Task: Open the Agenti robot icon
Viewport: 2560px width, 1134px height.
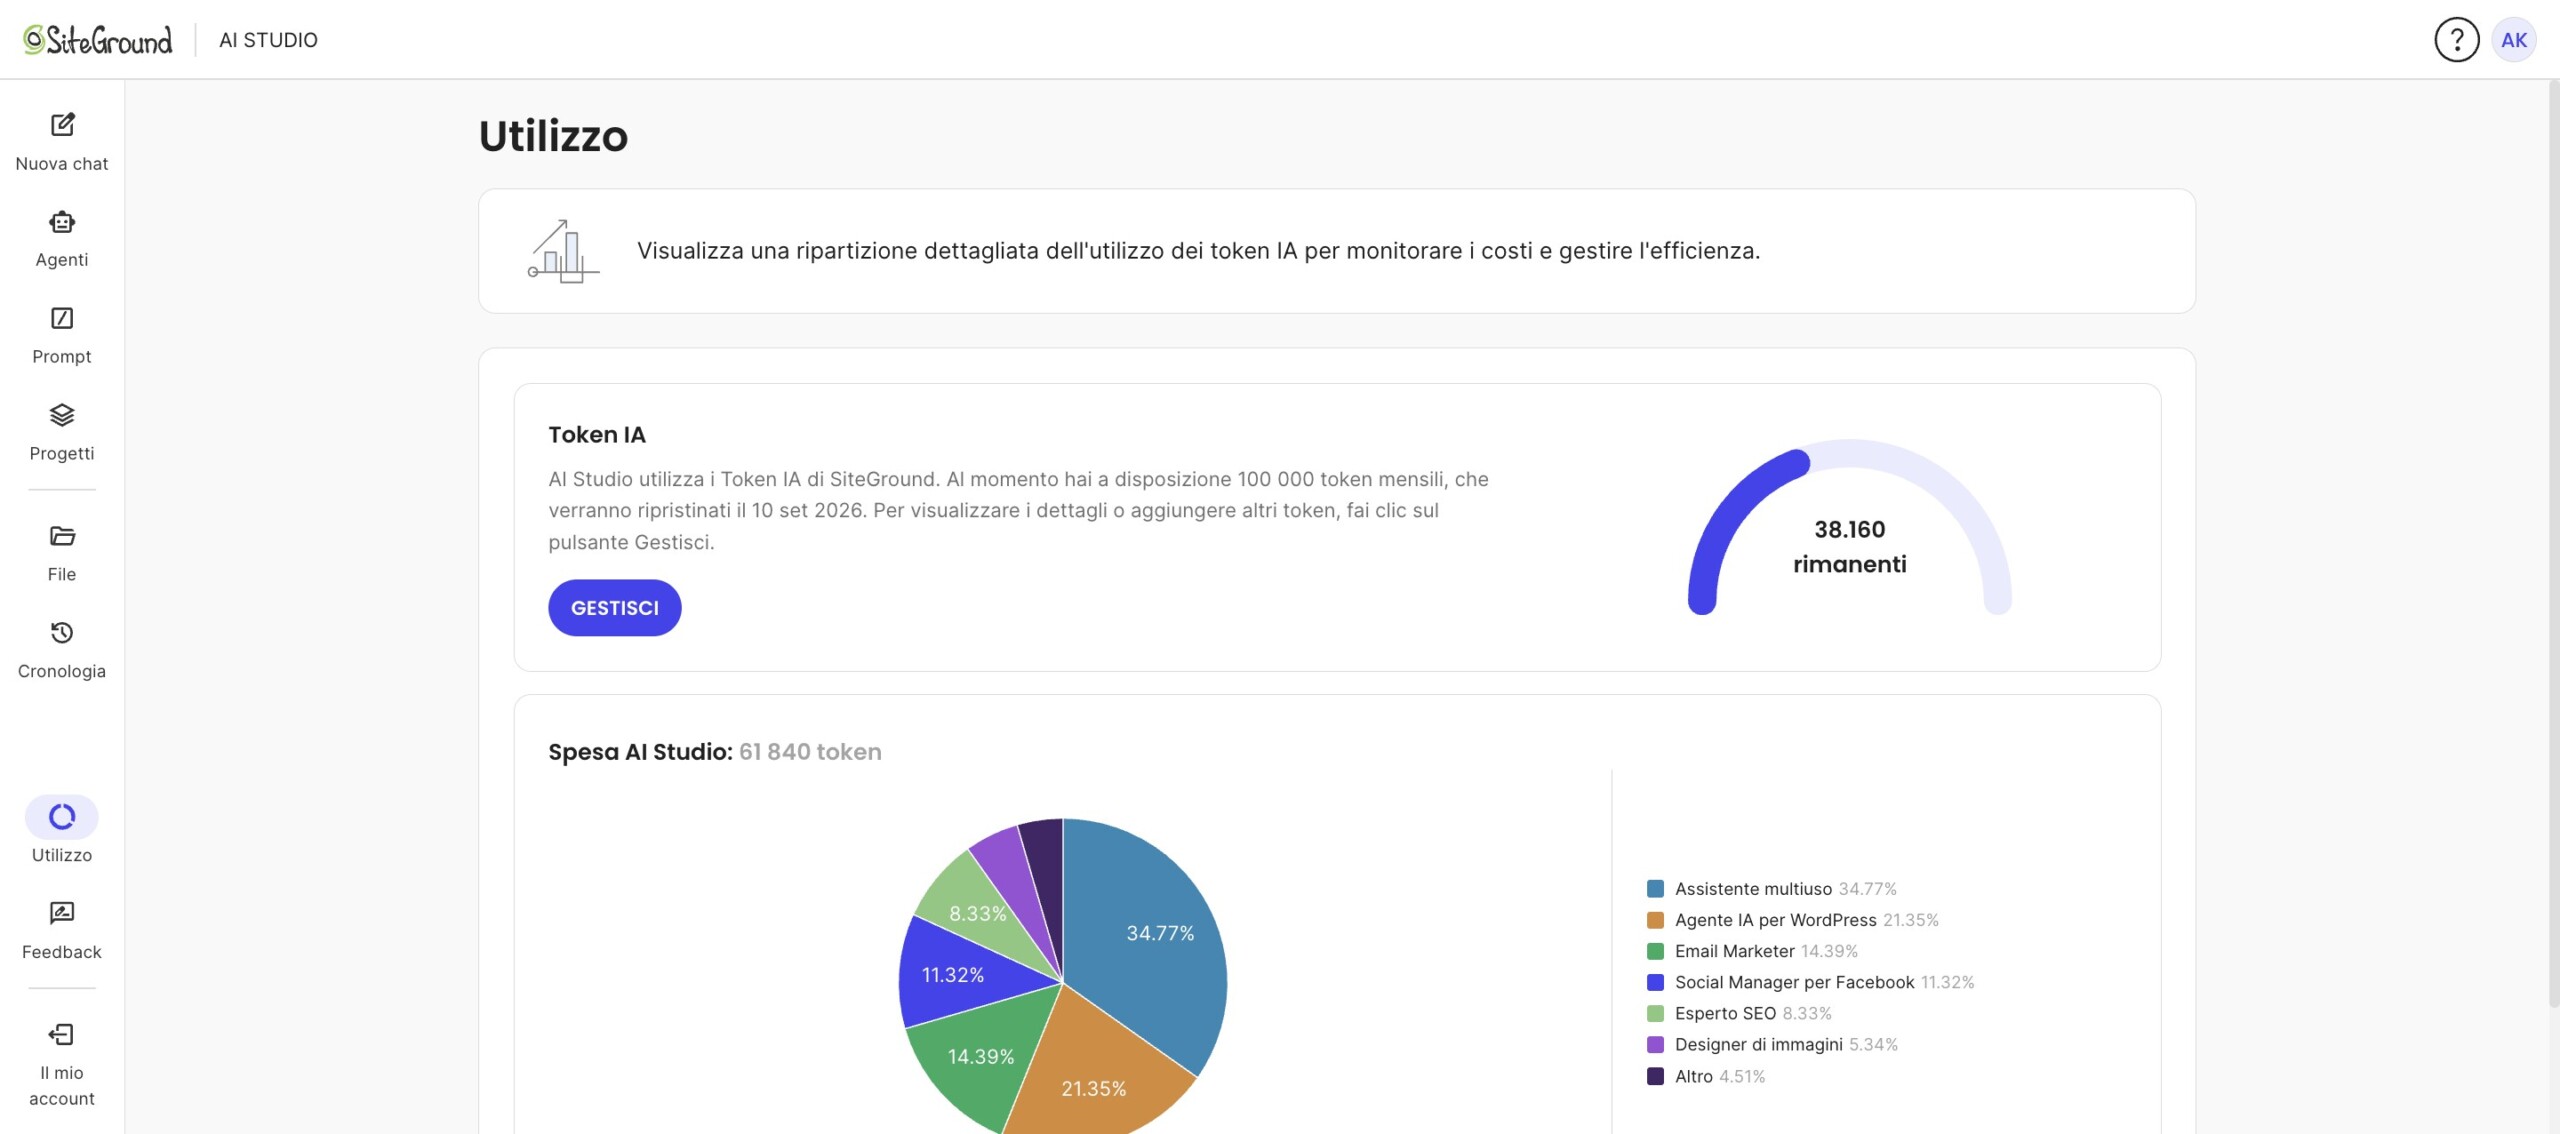Action: tap(62, 221)
